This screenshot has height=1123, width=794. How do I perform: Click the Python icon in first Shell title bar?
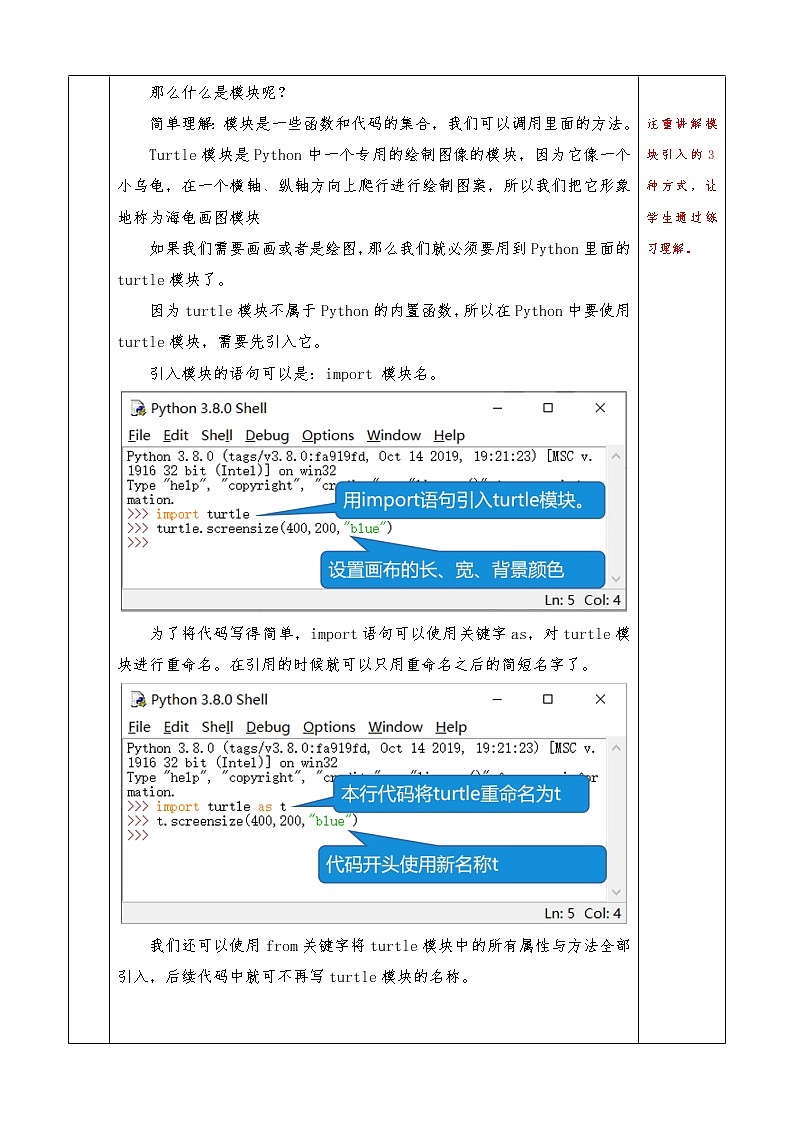[x=137, y=408]
